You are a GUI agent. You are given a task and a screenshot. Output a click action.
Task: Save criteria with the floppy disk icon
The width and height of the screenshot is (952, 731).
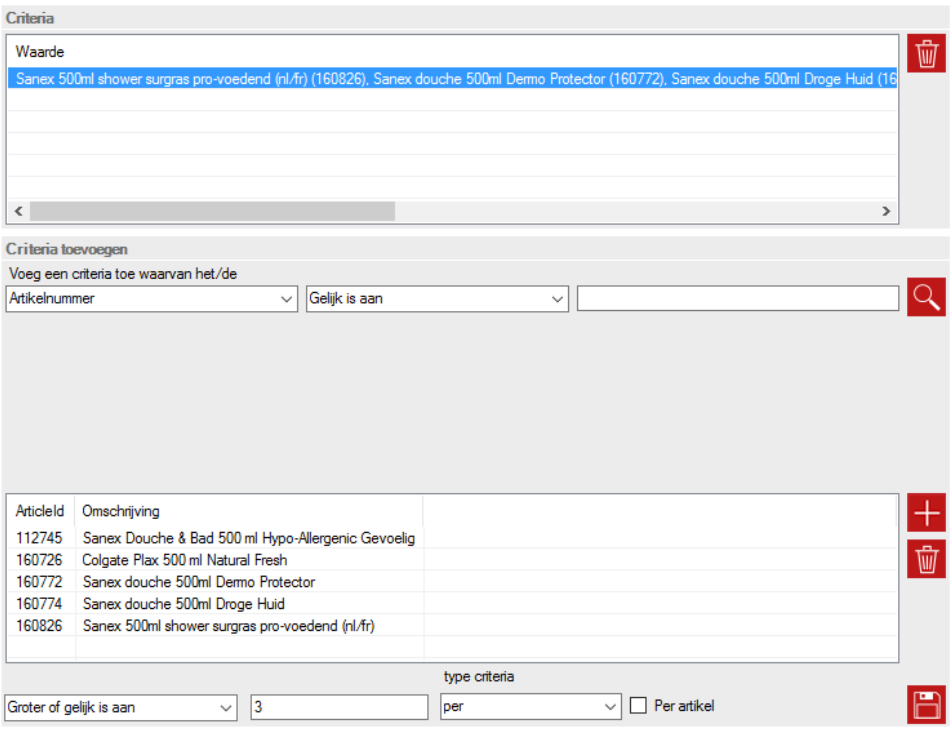(926, 705)
